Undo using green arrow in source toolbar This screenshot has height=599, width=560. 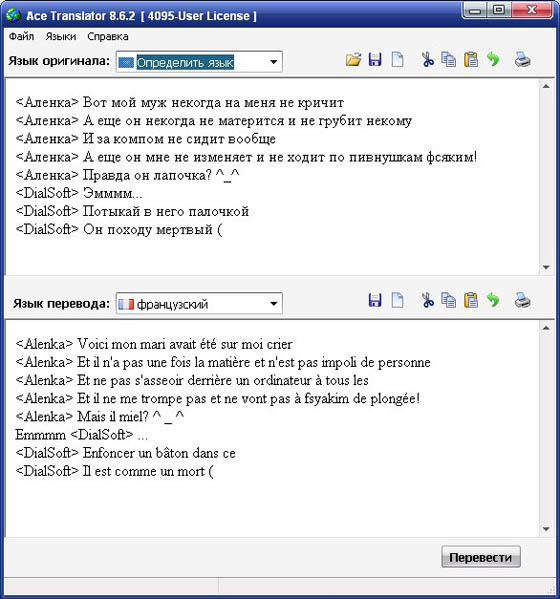click(493, 60)
